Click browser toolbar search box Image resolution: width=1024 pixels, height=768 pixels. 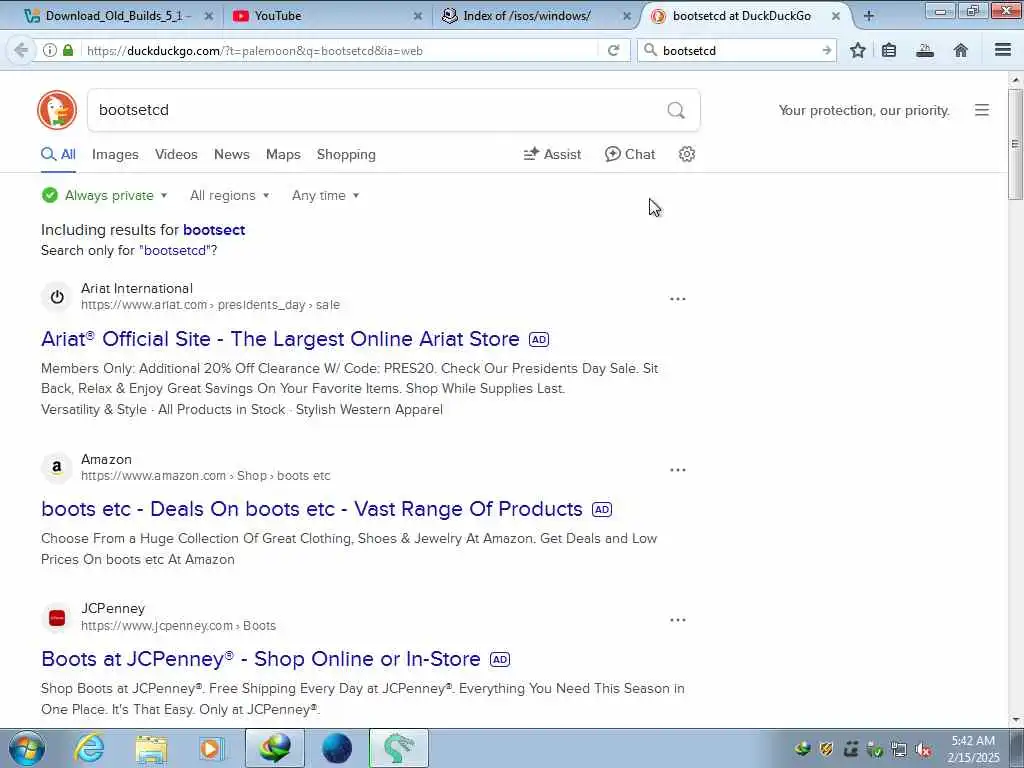point(738,50)
